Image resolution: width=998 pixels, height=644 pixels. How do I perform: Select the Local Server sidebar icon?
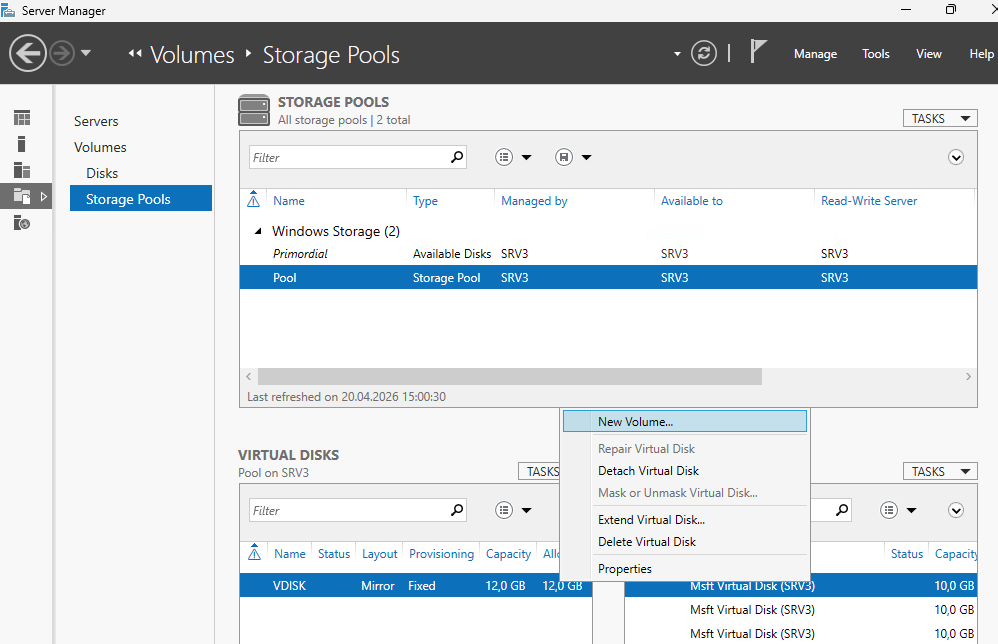(22, 144)
